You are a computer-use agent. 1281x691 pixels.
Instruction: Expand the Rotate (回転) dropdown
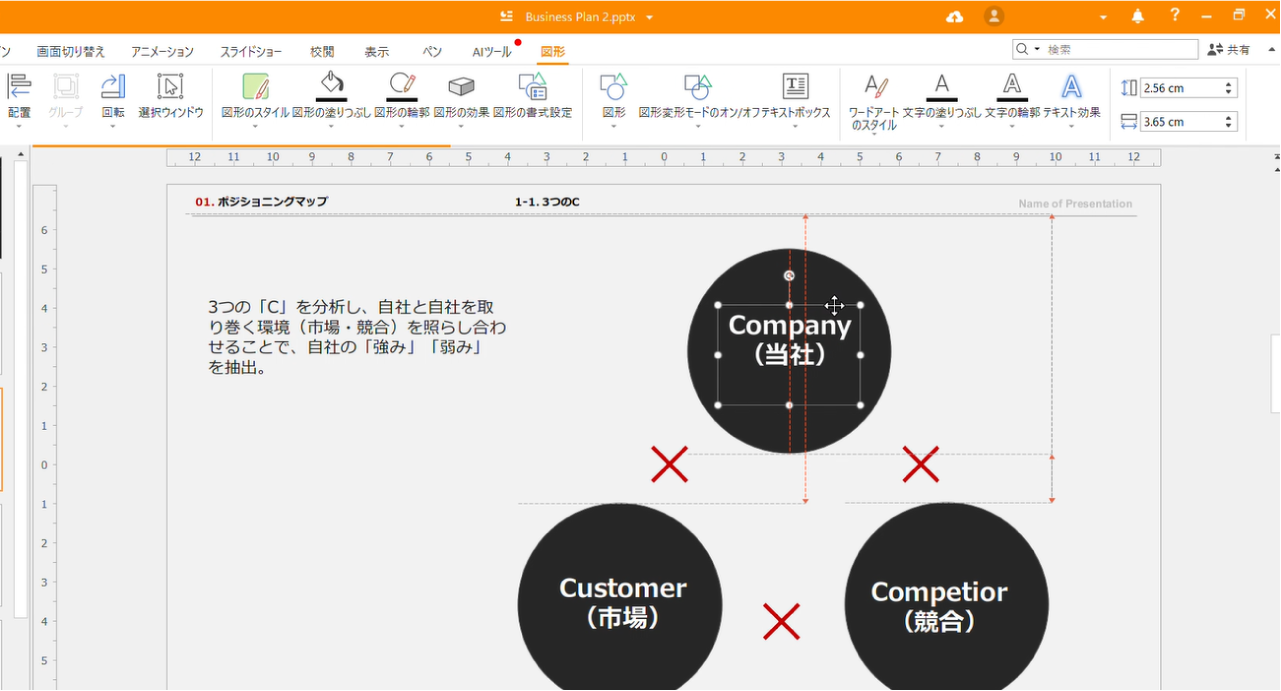pos(113,127)
